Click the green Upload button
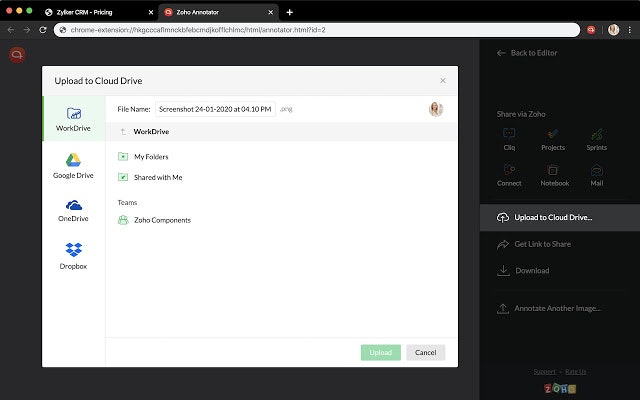 coord(380,352)
